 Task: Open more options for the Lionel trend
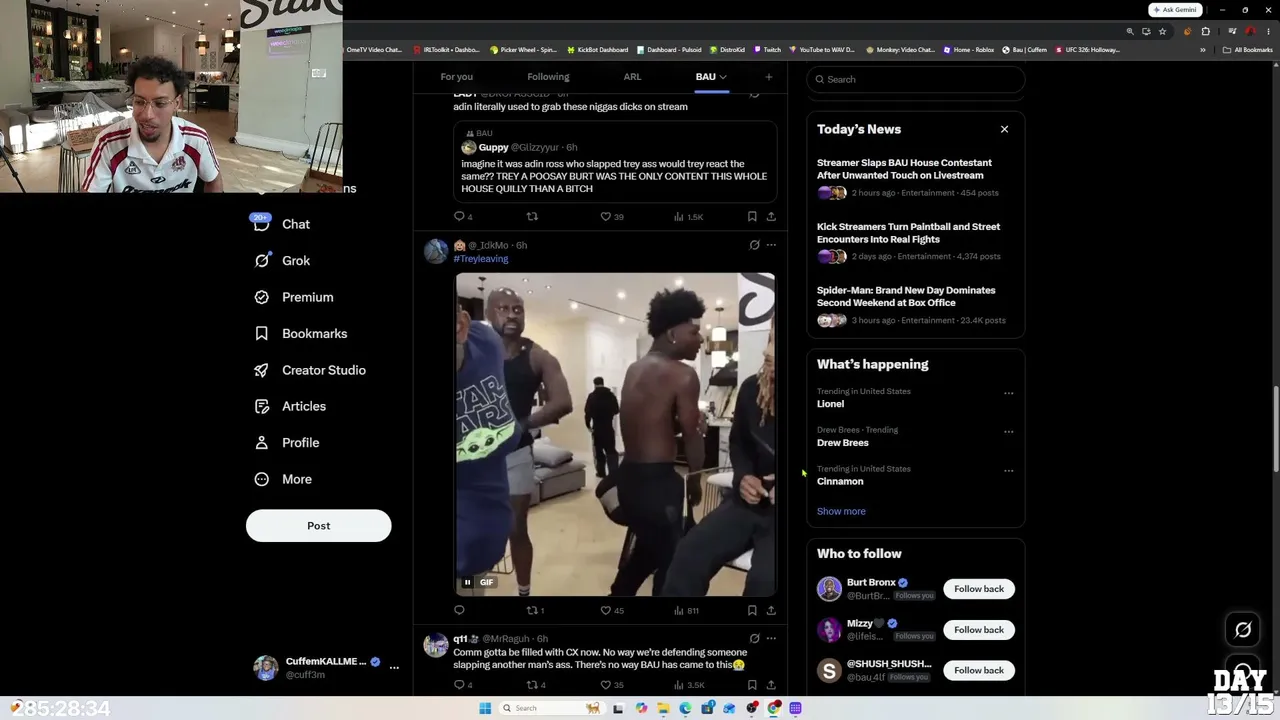click(1008, 393)
